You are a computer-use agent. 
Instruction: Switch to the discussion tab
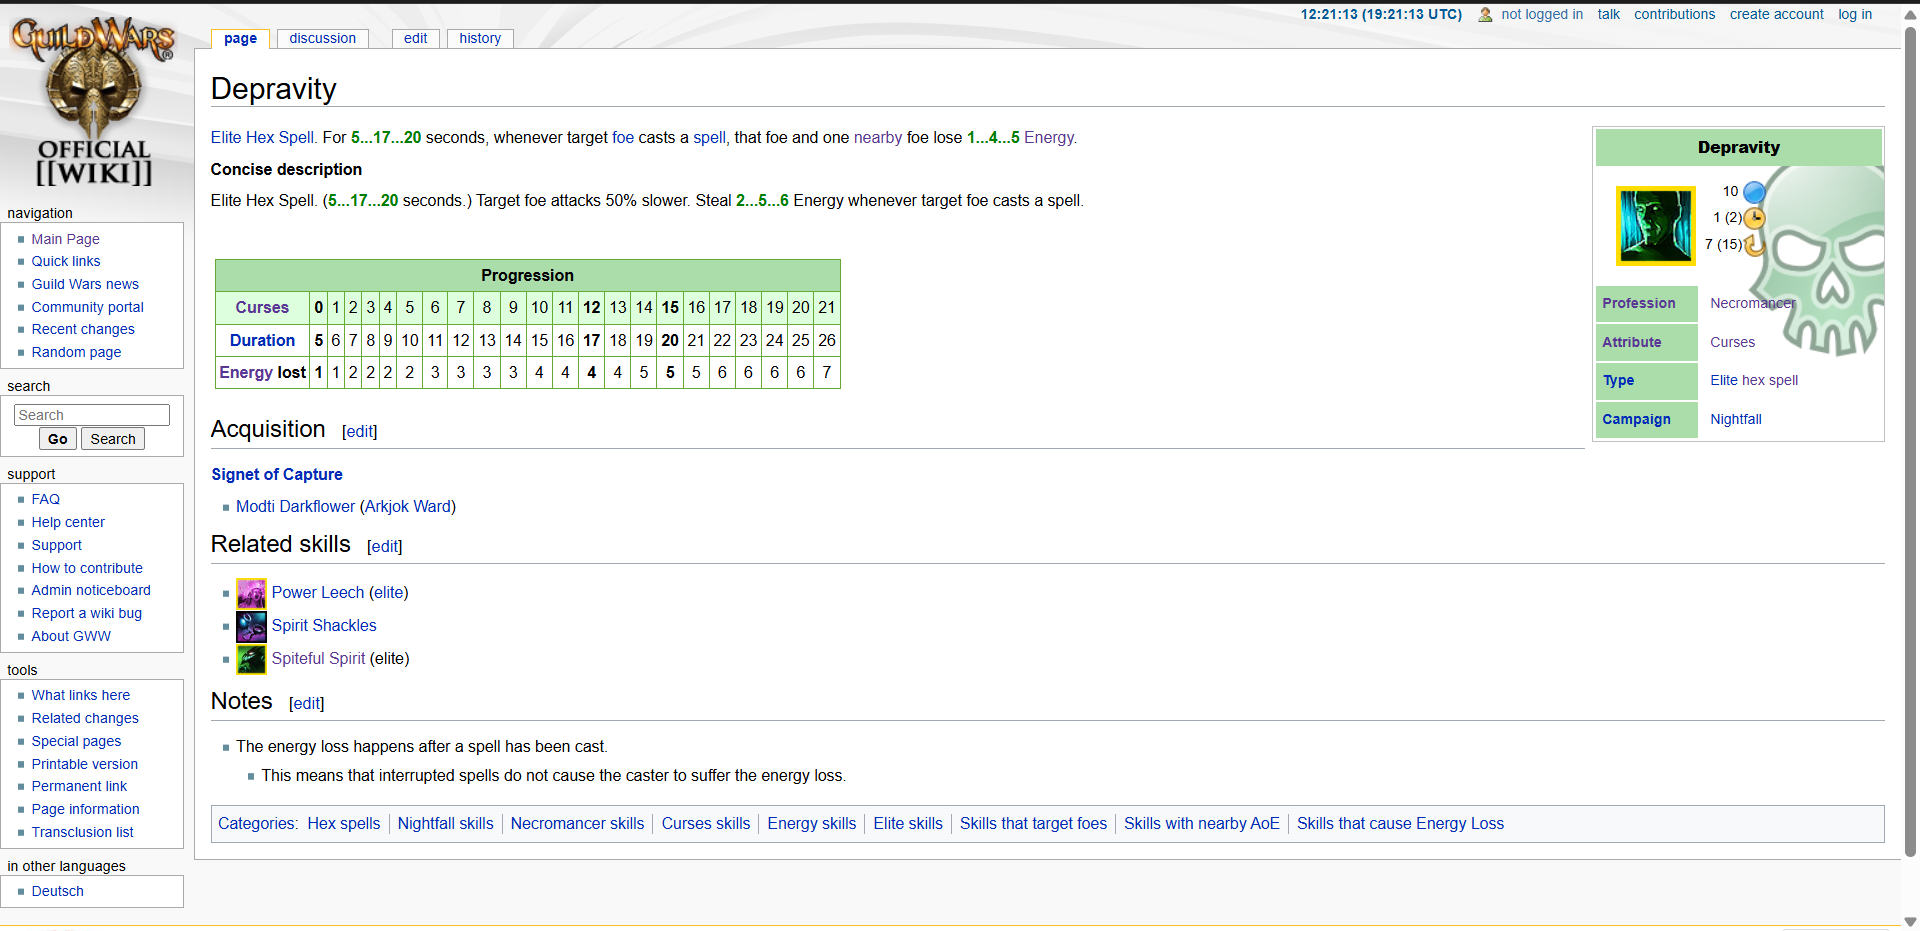(322, 39)
